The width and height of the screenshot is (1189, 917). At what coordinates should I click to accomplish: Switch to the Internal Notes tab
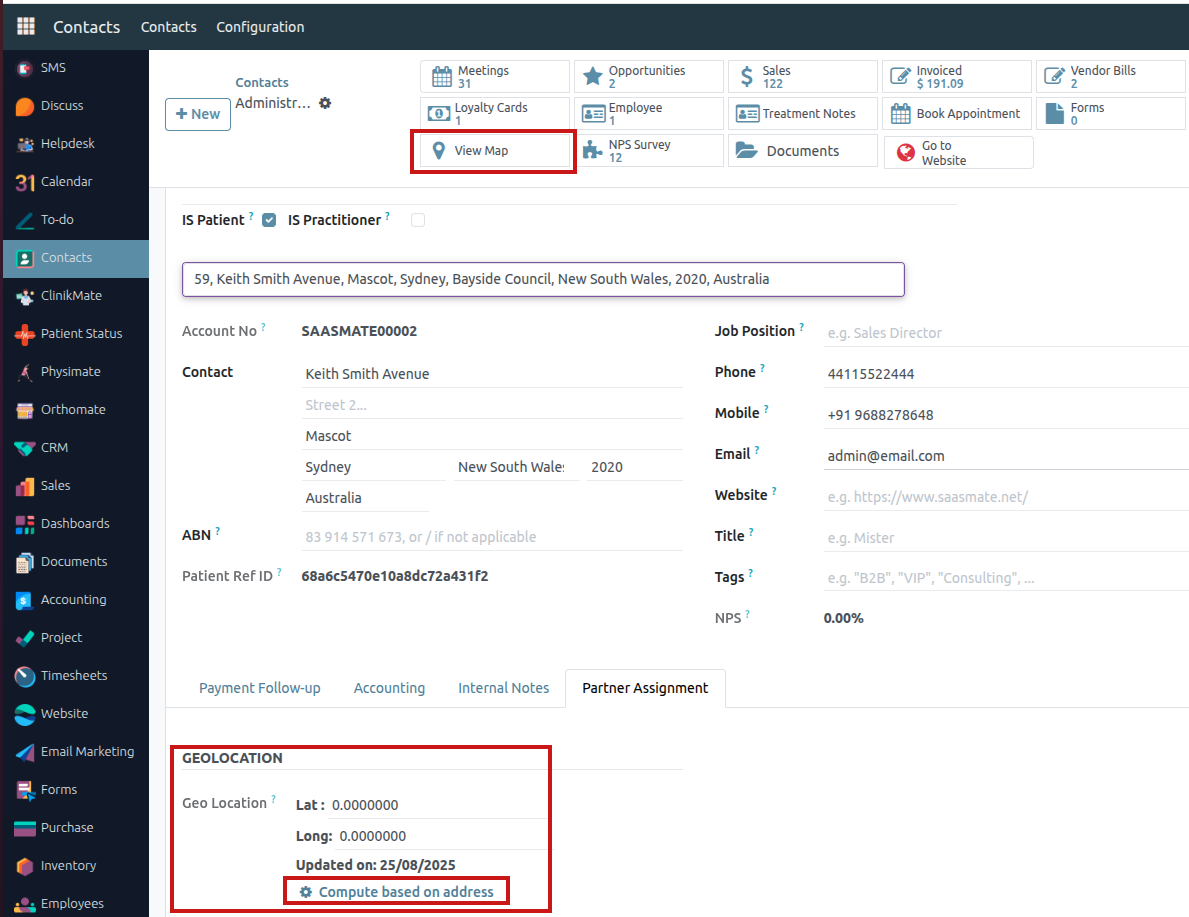(503, 688)
